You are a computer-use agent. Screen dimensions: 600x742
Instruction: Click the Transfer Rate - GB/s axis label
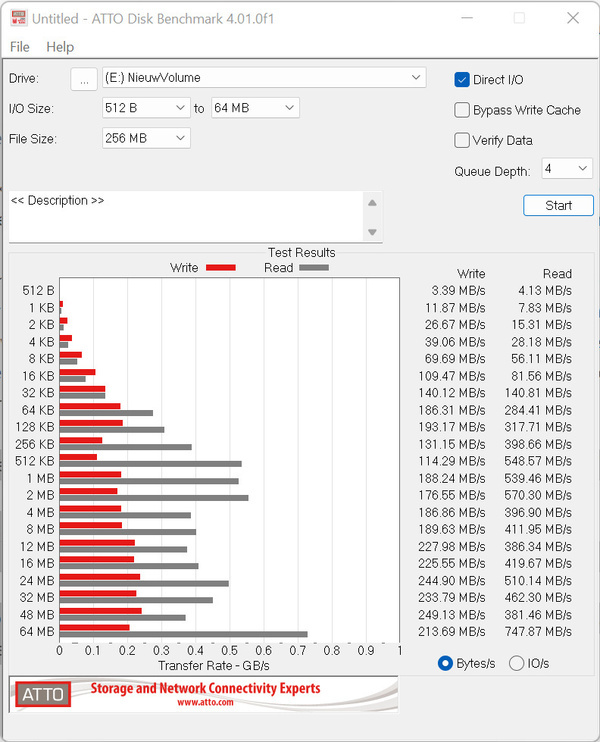pos(214,666)
